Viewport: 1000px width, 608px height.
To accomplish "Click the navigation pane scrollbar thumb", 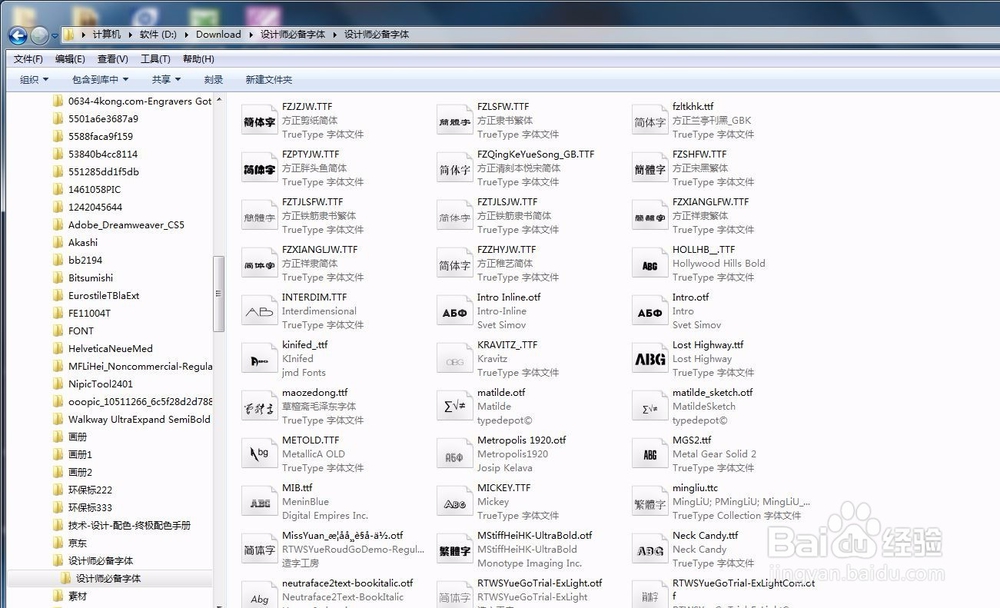I will point(219,293).
